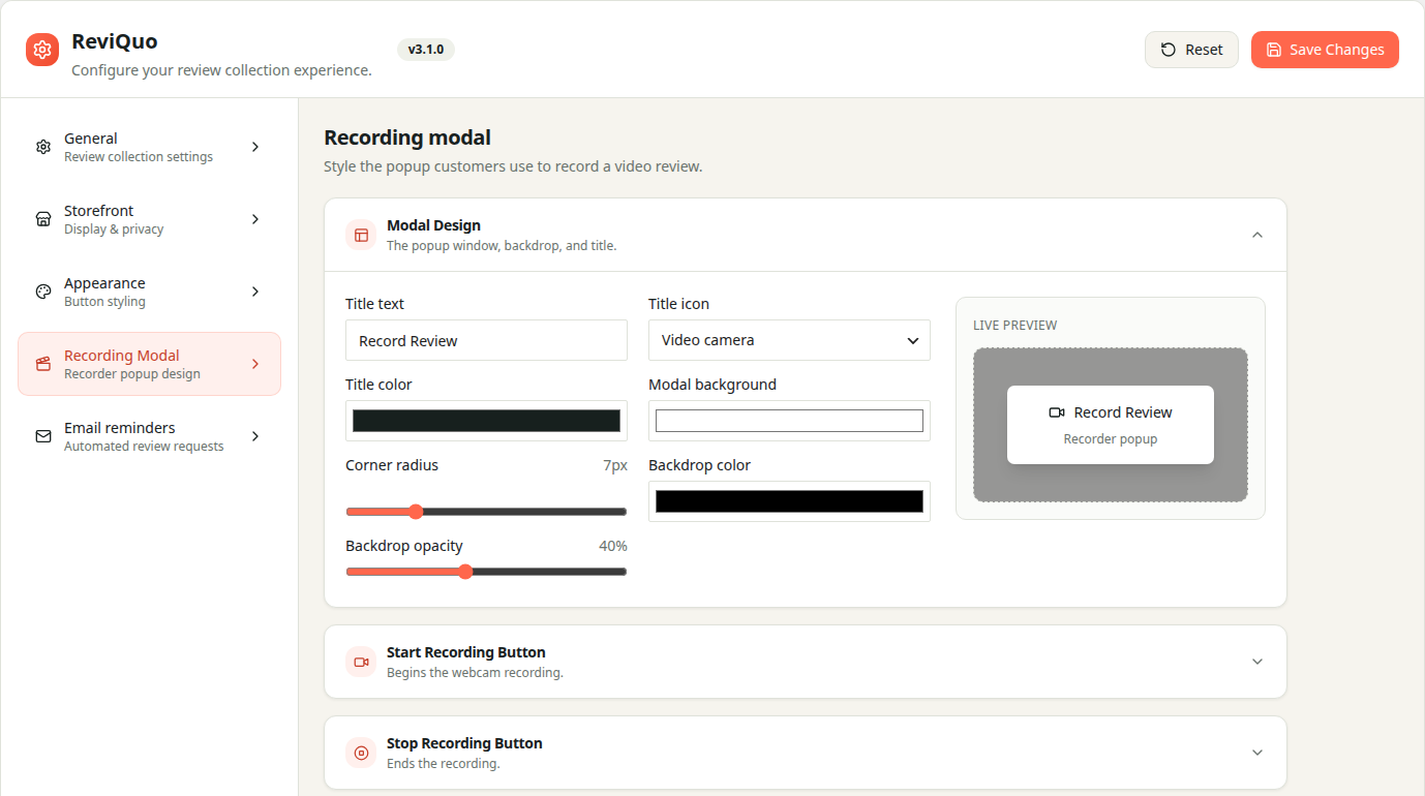Click the Backdrop opacity slider
Image resolution: width=1425 pixels, height=796 pixels.
(x=486, y=572)
